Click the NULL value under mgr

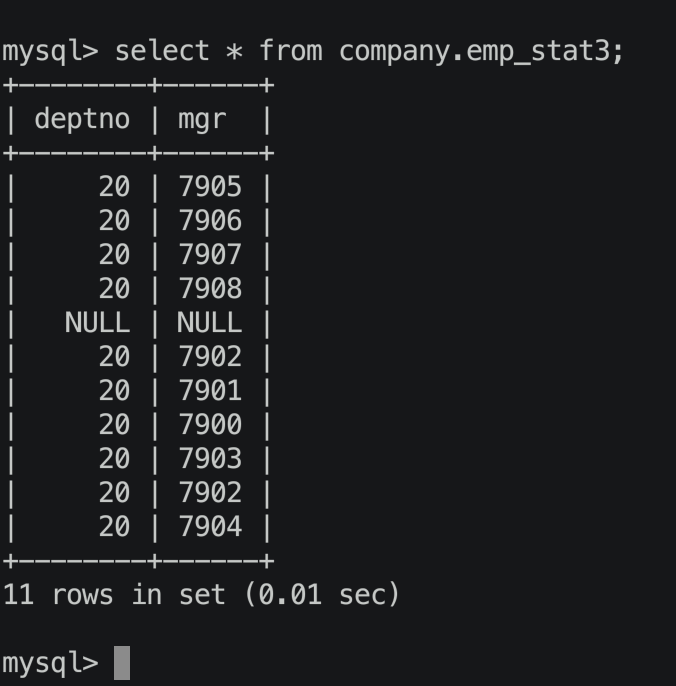click(210, 322)
